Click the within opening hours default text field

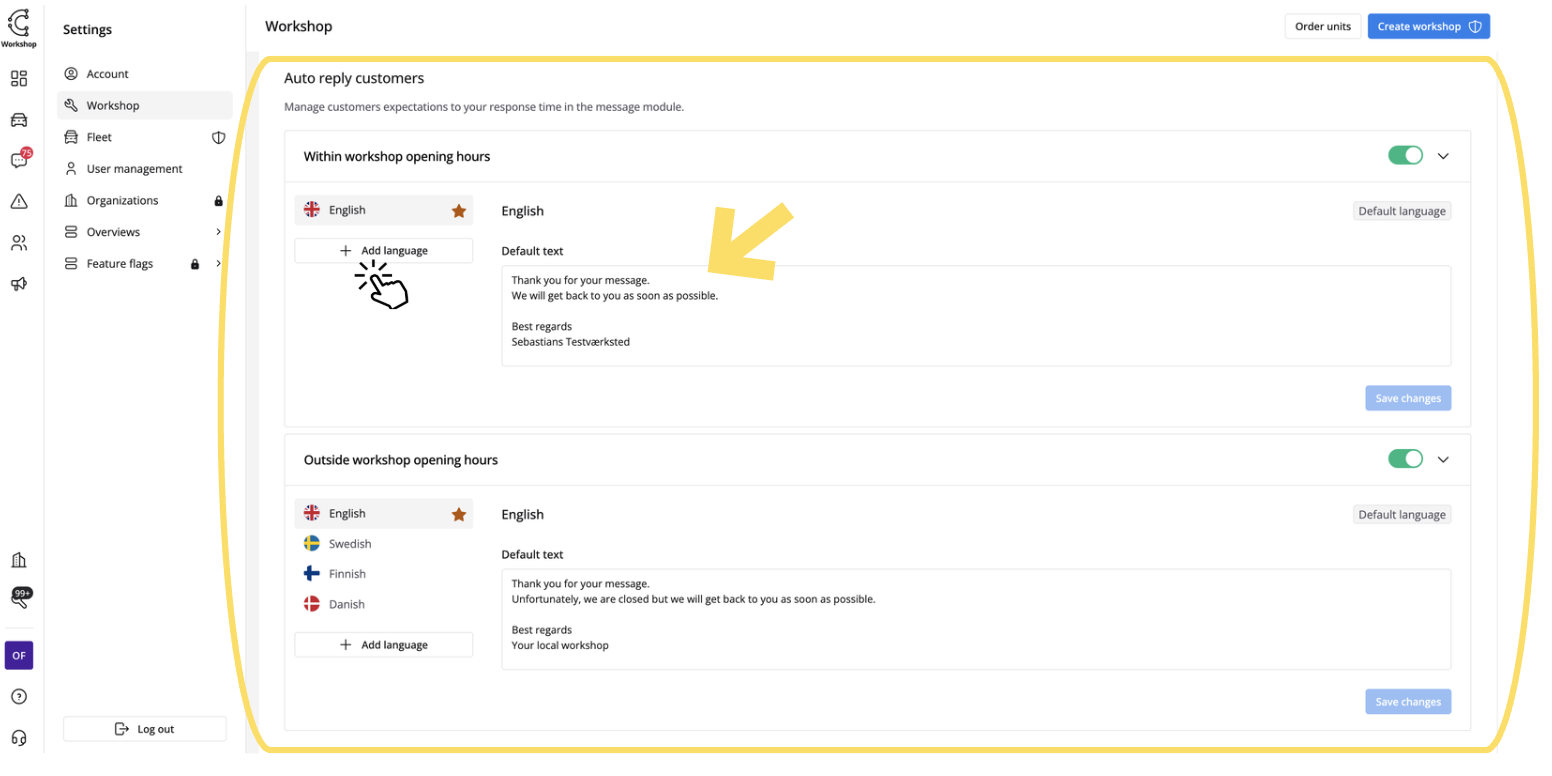pos(975,316)
